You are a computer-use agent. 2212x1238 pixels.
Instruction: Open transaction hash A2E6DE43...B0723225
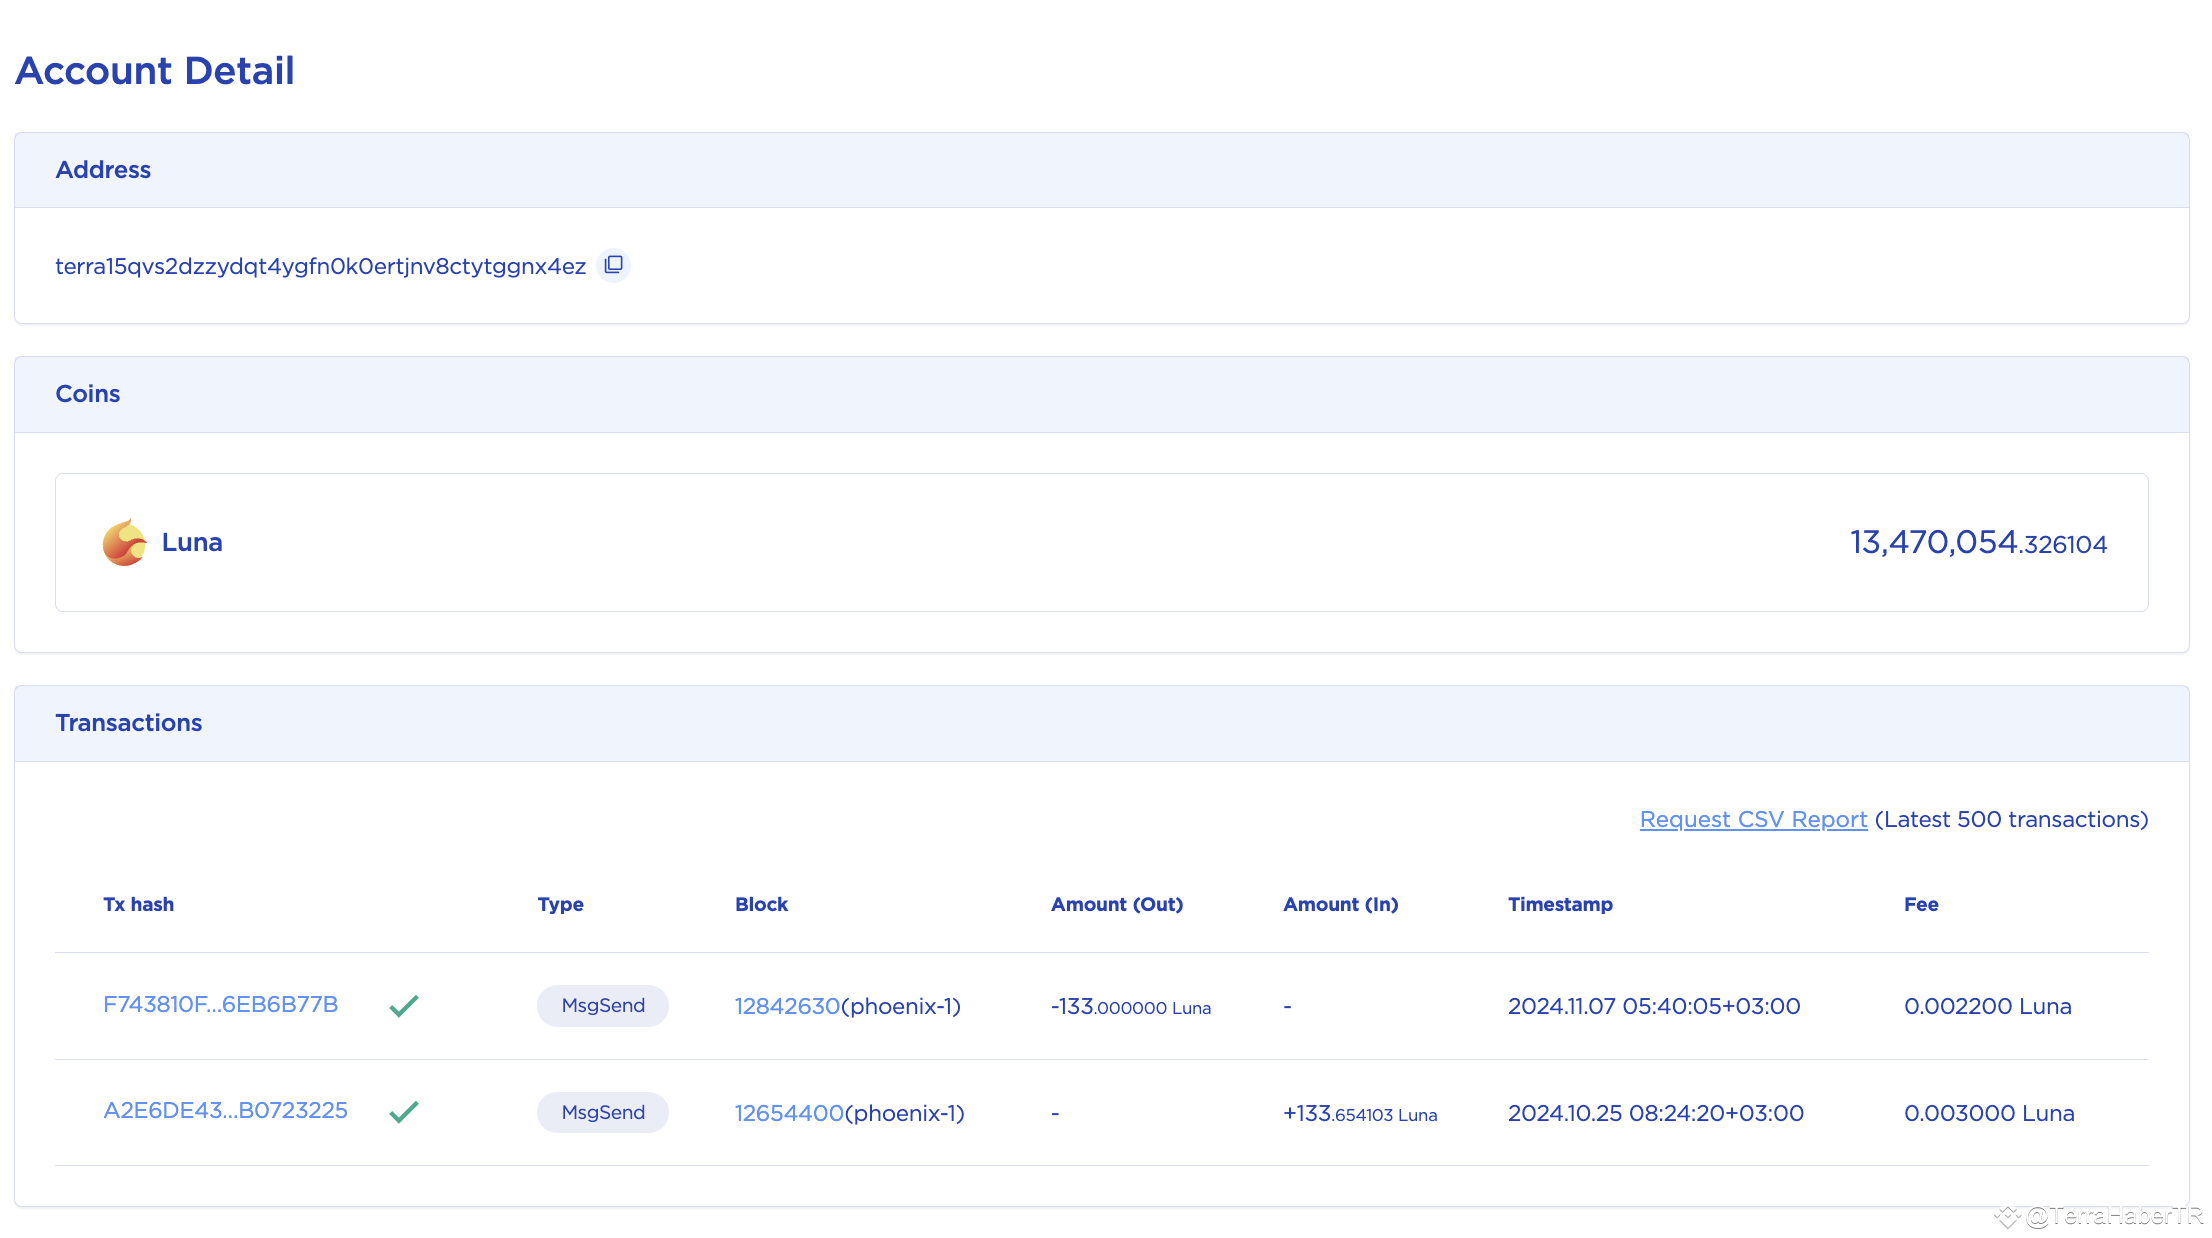[225, 1110]
